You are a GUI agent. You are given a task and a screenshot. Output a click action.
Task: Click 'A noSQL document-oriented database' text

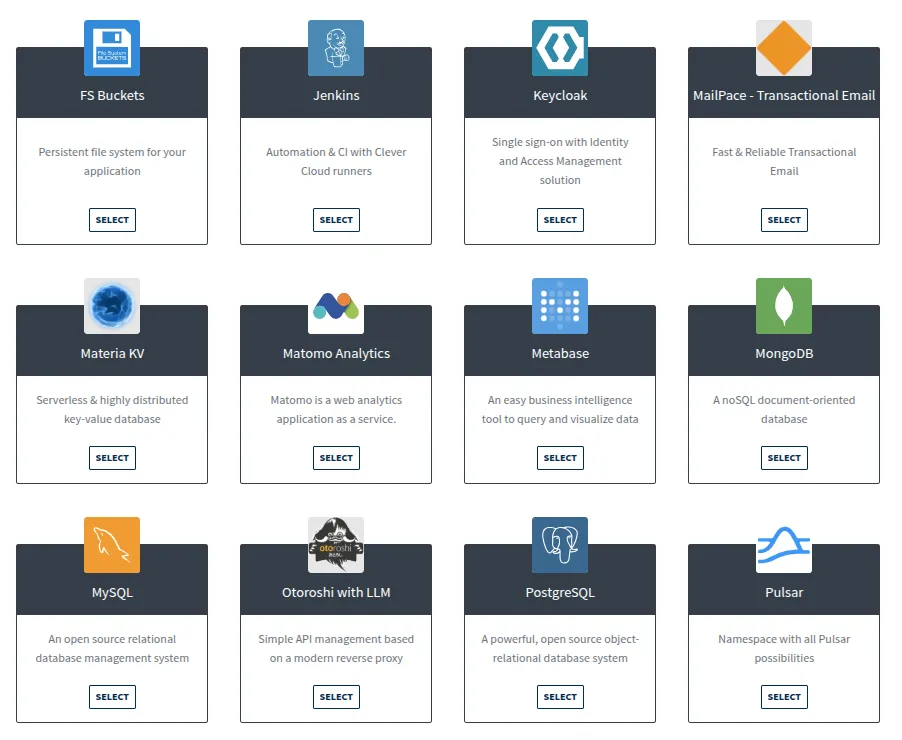[784, 410]
